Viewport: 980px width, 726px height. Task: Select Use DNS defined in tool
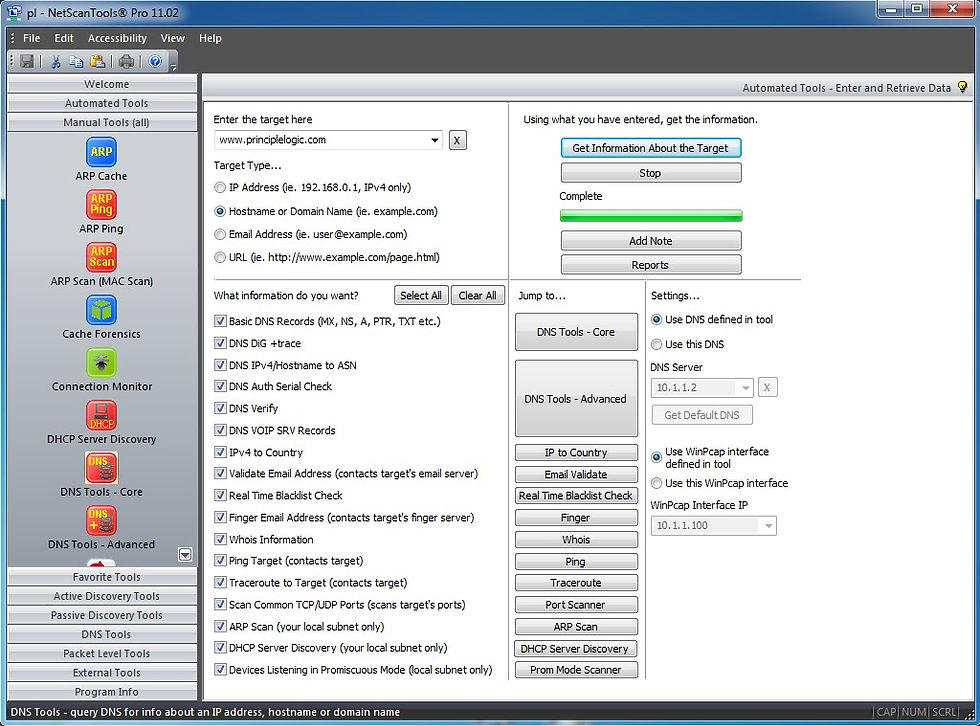[x=656, y=320]
